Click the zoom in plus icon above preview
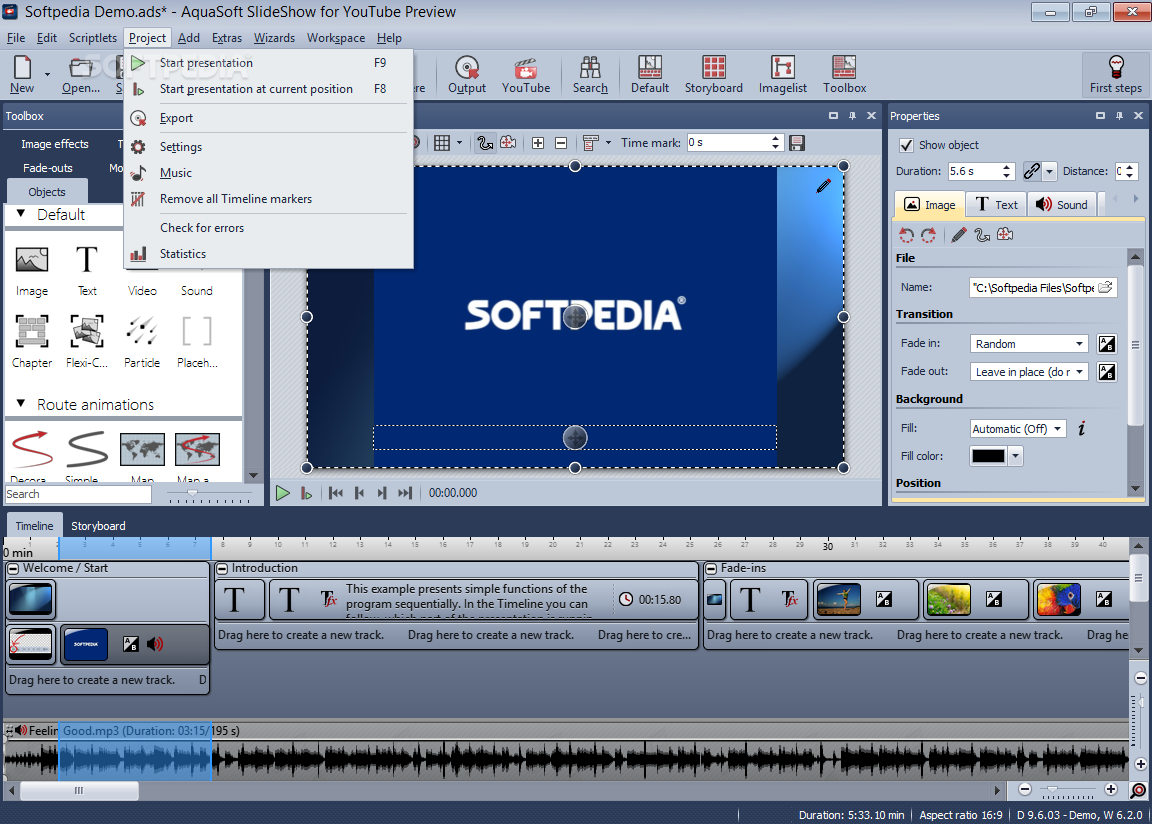1152x824 pixels. (x=538, y=142)
